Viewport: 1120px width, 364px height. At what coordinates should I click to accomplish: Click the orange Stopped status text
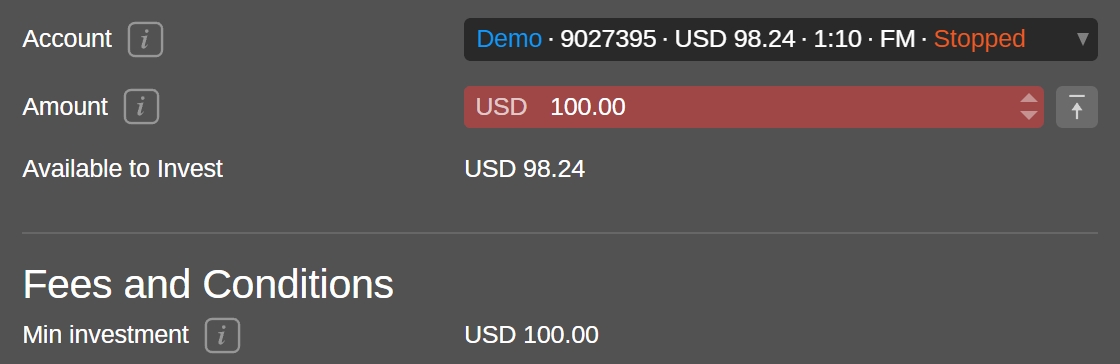[979, 39]
